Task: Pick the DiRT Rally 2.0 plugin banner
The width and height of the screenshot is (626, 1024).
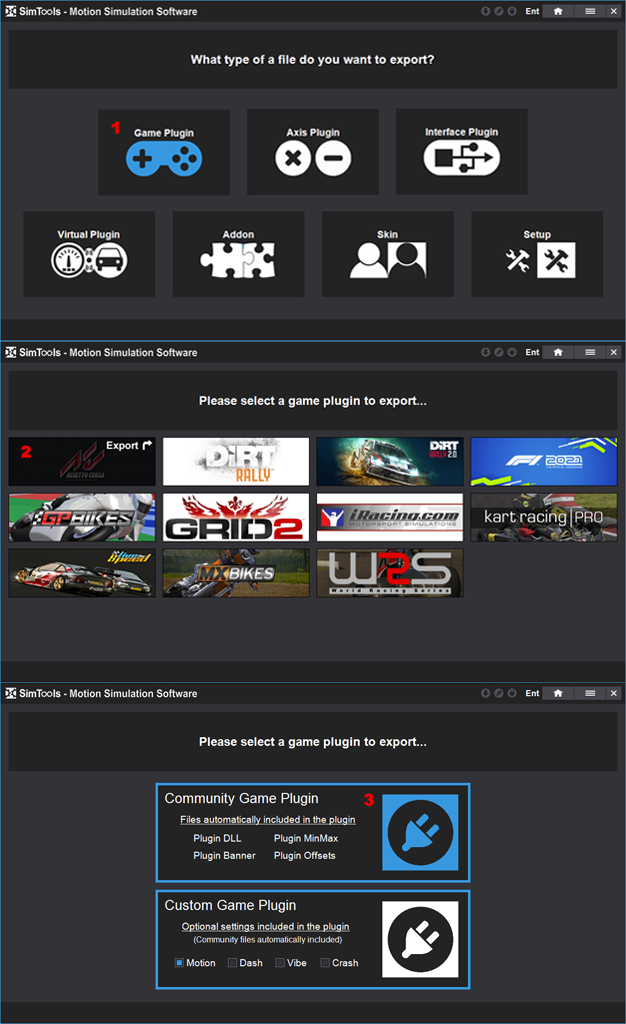Action: (x=390, y=462)
